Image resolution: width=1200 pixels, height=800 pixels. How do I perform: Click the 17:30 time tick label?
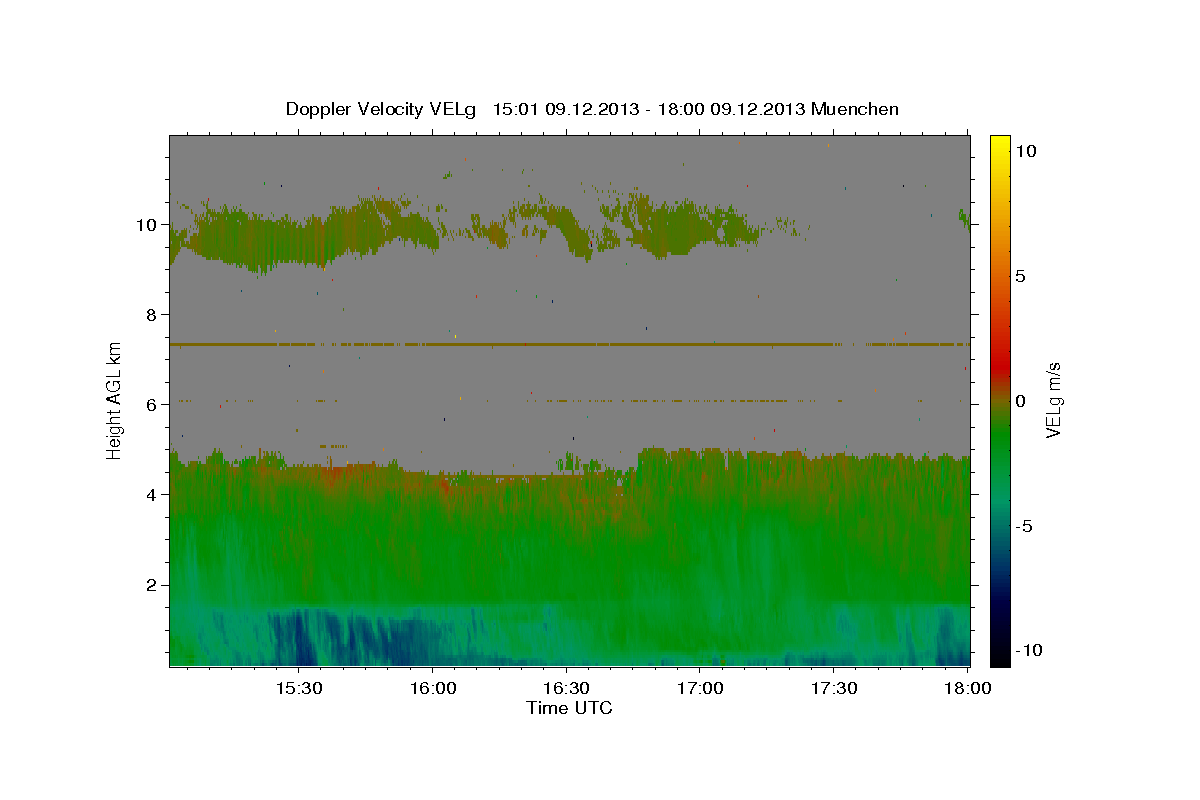click(x=834, y=689)
